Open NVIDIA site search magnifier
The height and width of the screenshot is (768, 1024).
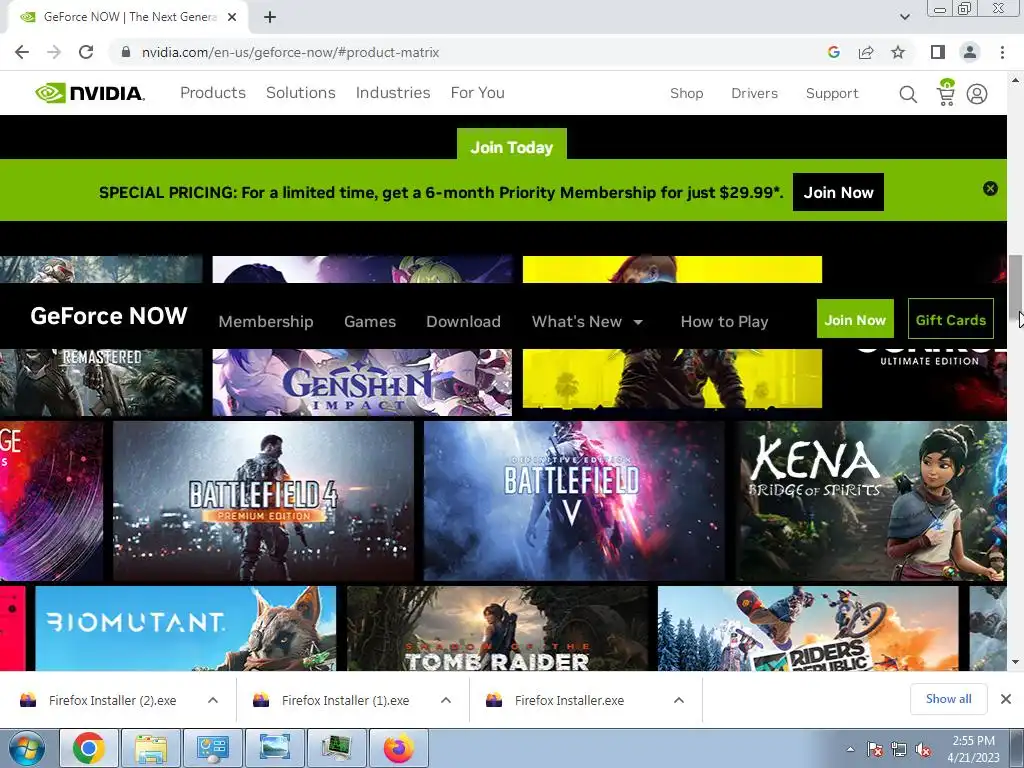coord(908,94)
